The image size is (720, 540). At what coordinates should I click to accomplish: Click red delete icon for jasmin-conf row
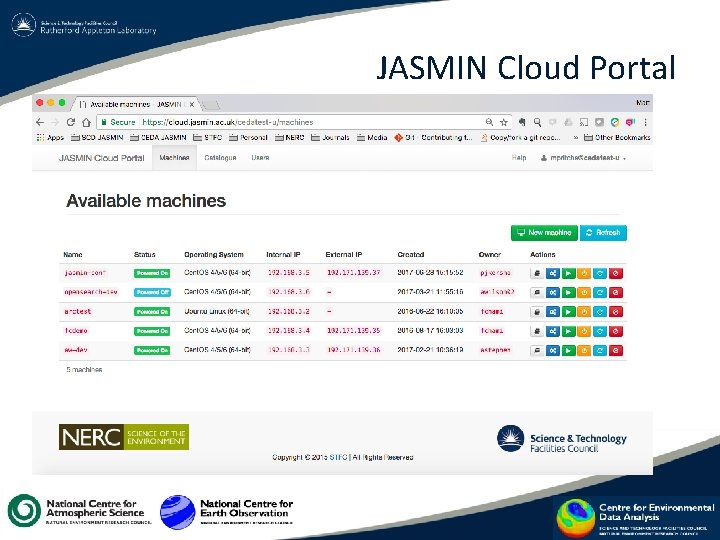click(x=616, y=273)
